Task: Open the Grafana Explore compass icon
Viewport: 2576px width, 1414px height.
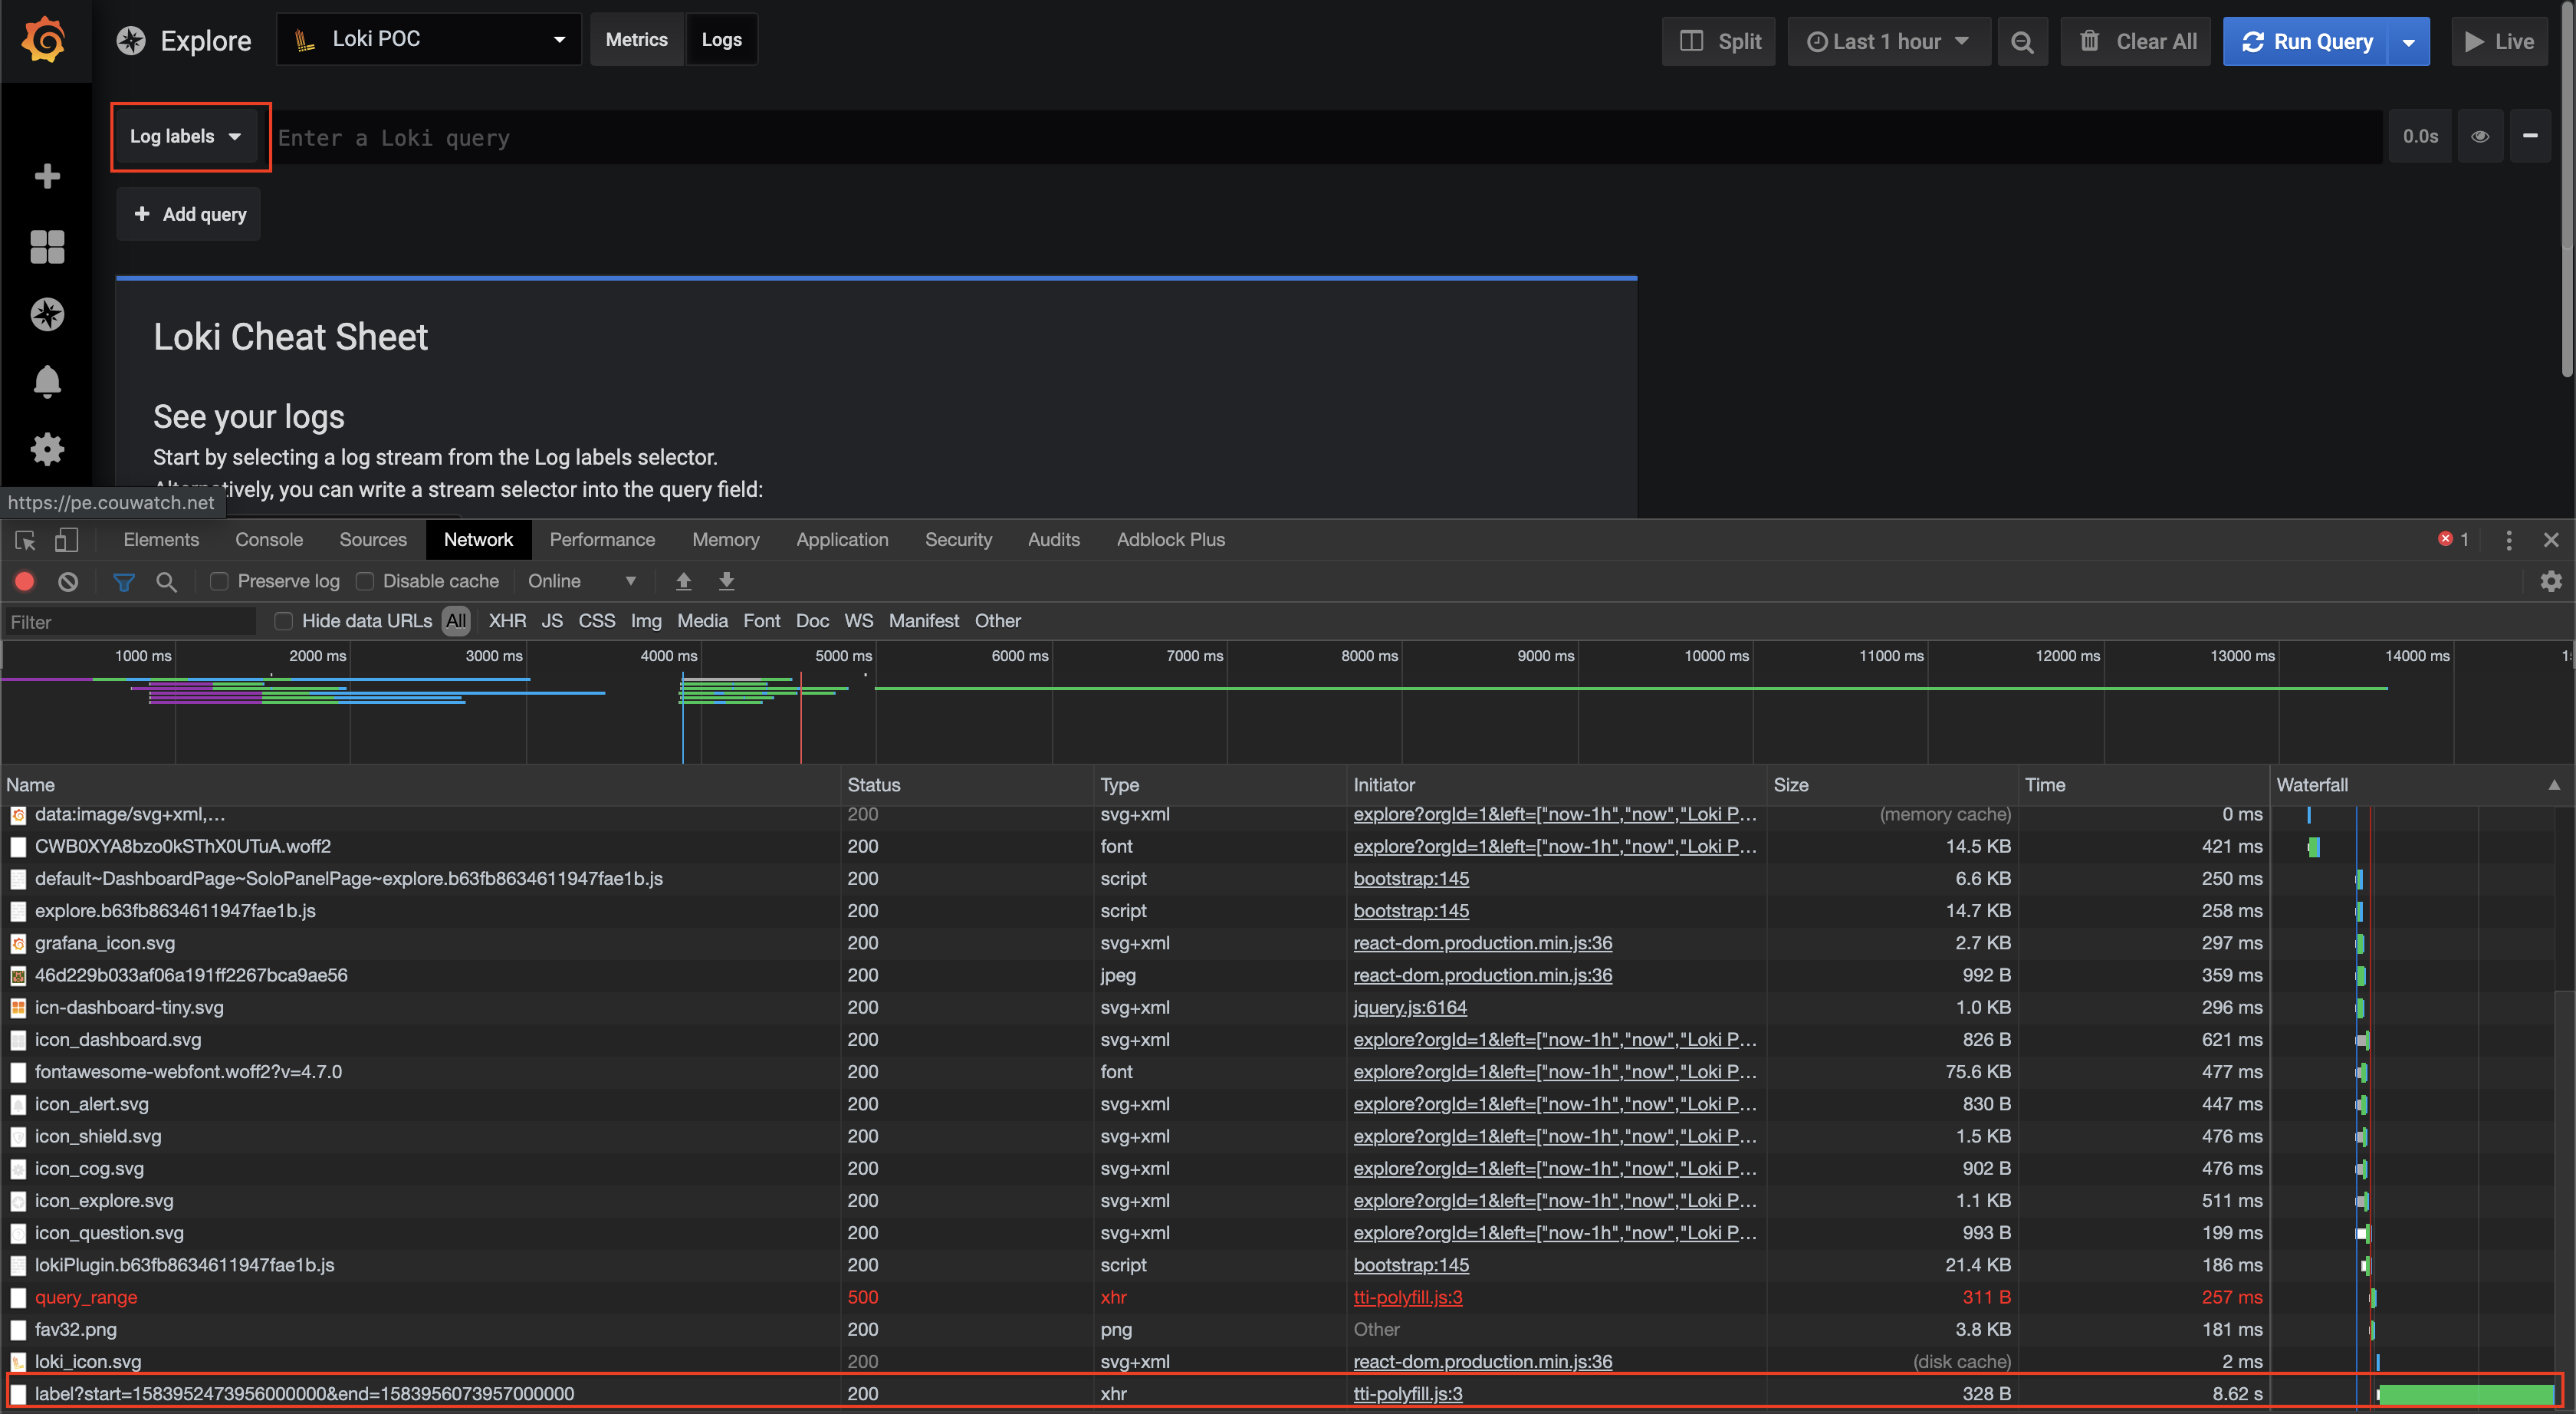Action: (x=47, y=314)
